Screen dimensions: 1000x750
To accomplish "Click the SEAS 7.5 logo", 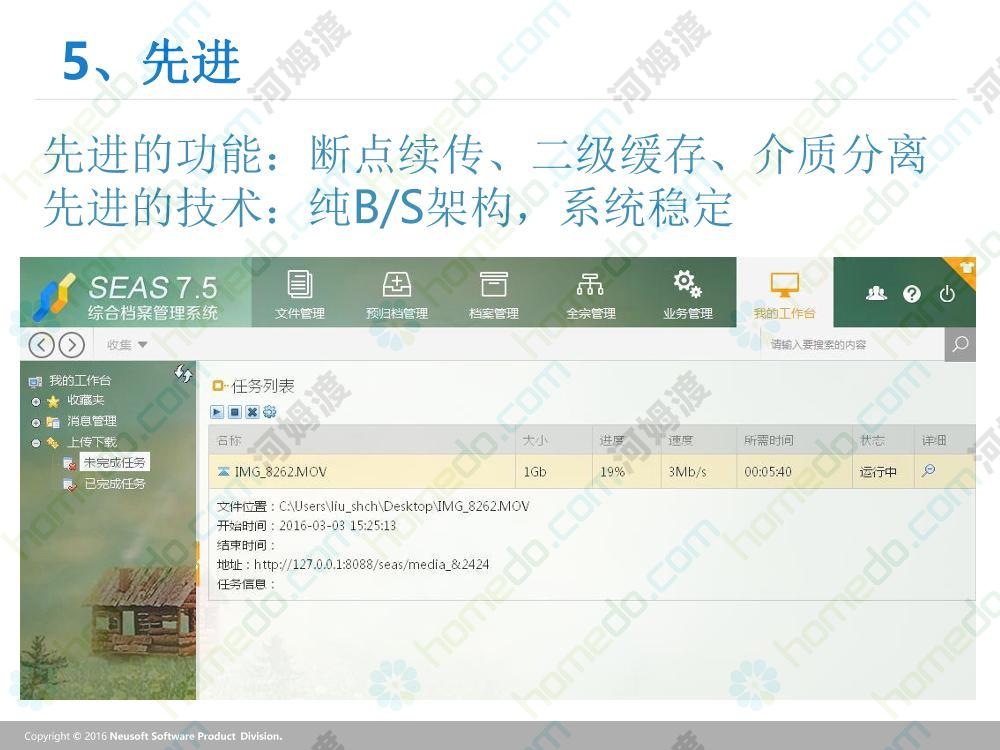I will pos(126,296).
